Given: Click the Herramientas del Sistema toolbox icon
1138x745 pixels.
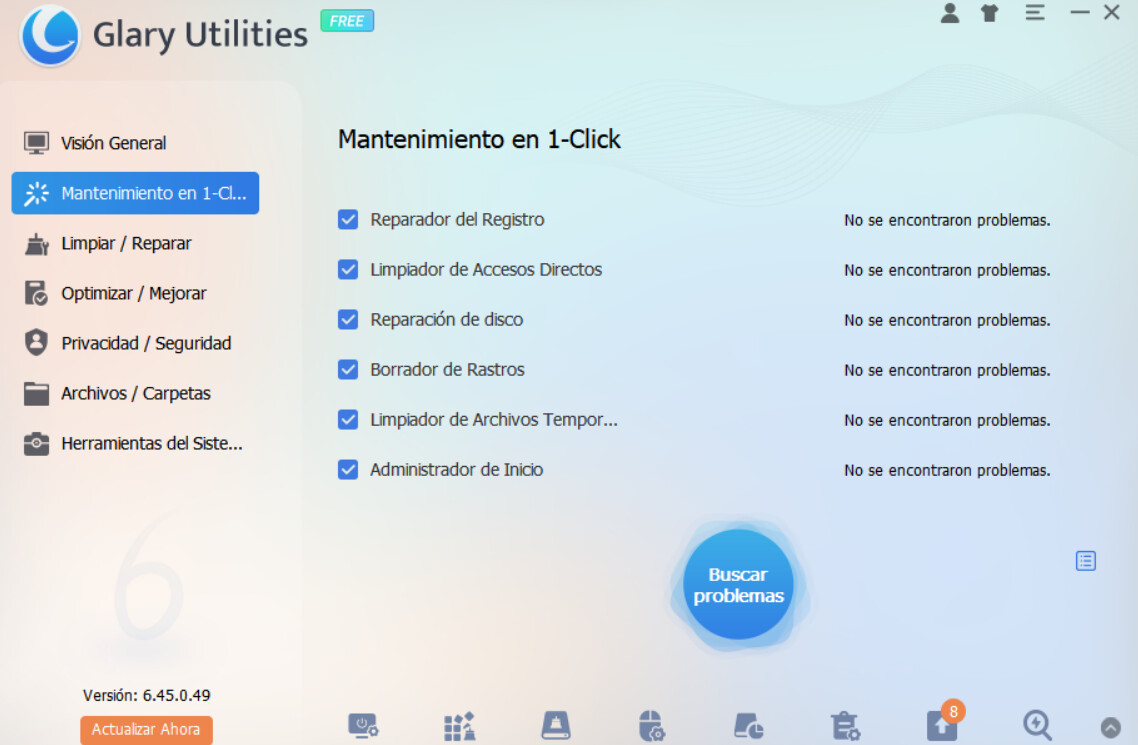Looking at the screenshot, I should coord(36,443).
